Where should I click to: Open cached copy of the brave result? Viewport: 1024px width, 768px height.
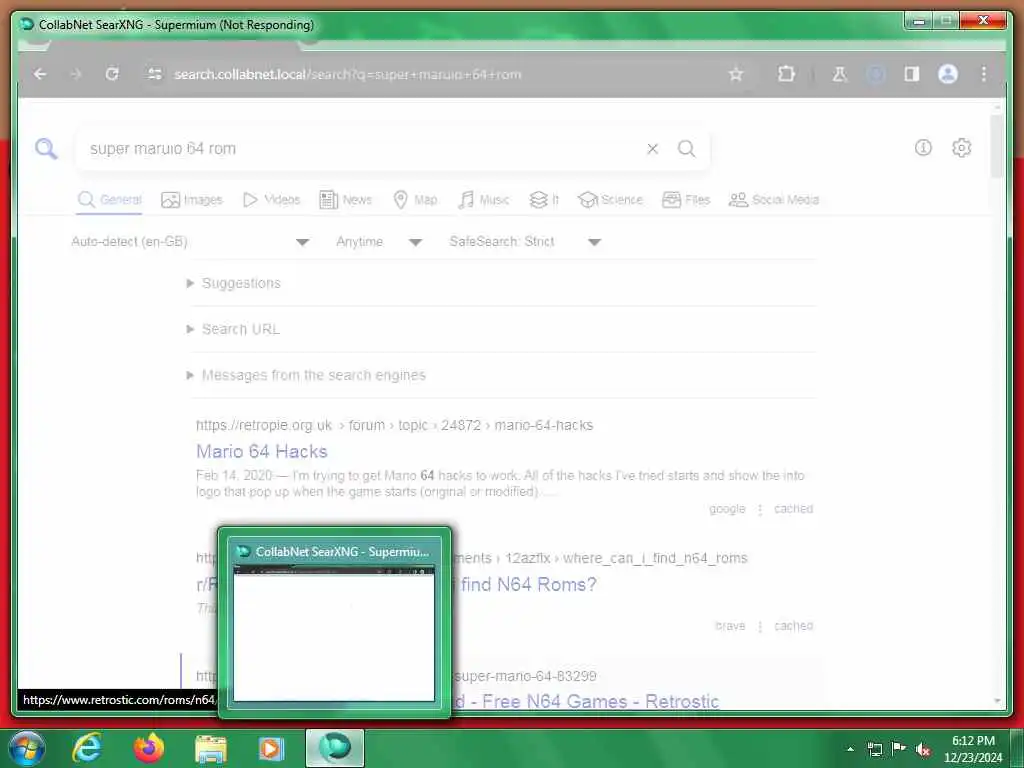(793, 626)
